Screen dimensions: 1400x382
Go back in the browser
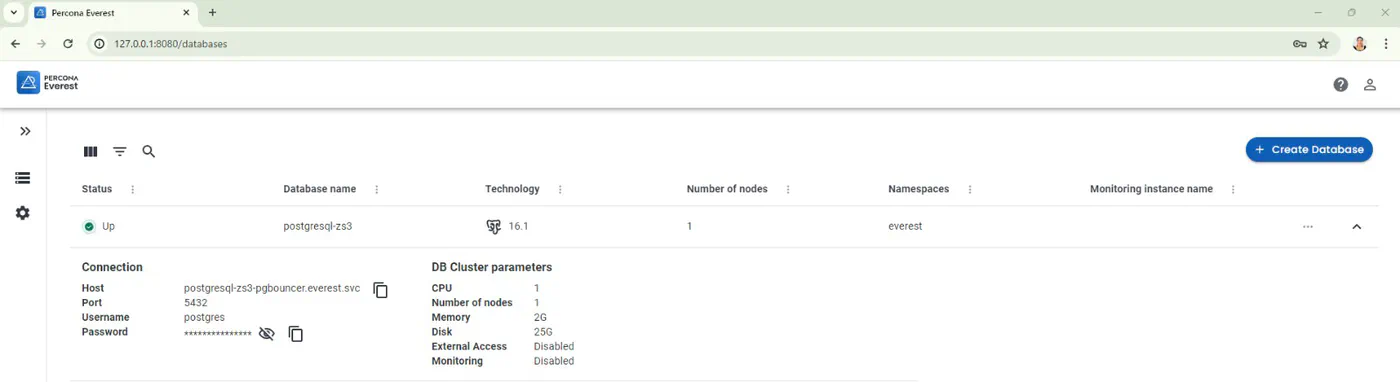point(15,44)
